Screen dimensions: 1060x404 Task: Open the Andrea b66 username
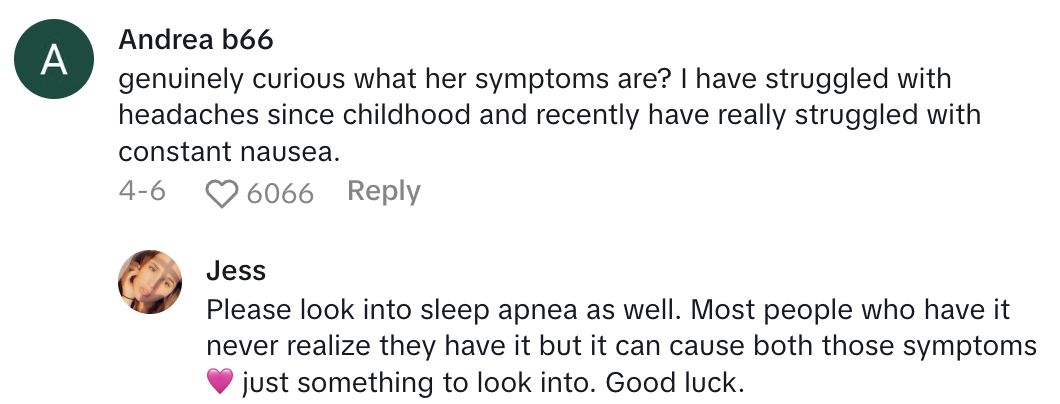tap(195, 41)
